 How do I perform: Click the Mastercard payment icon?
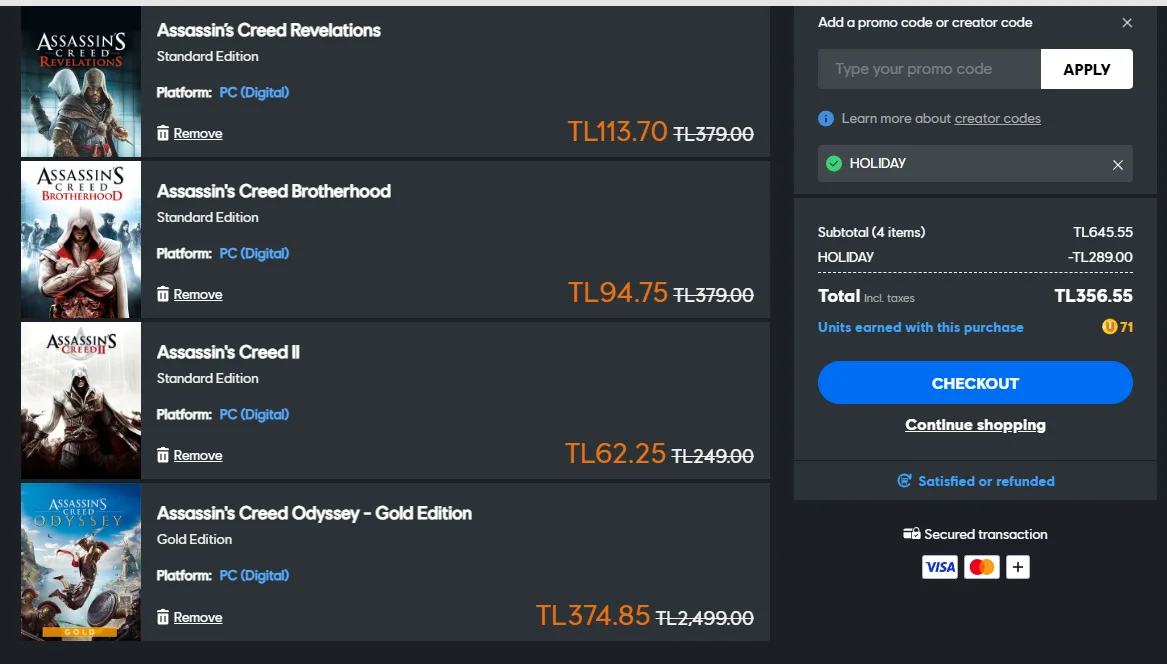tap(982, 567)
